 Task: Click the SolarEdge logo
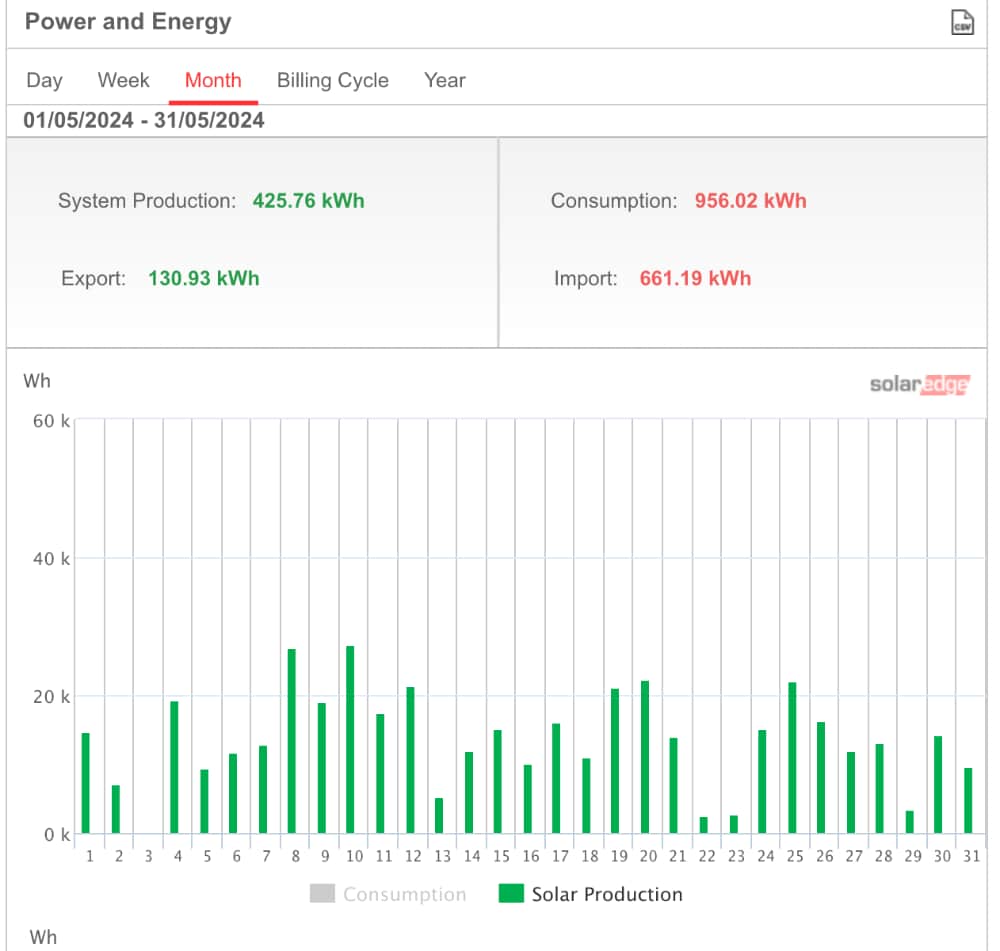coord(919,385)
